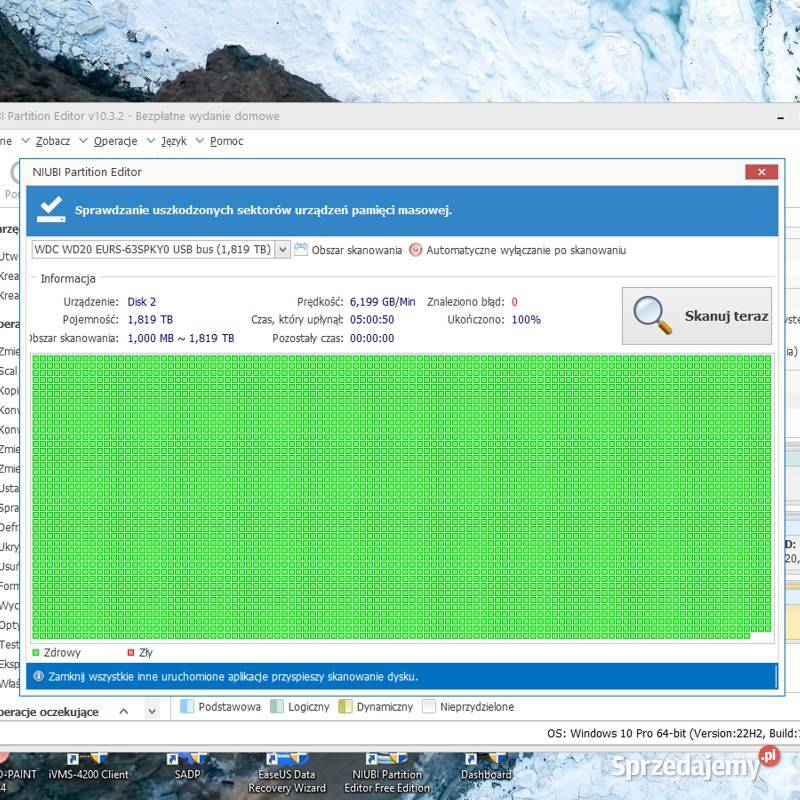The width and height of the screenshot is (800, 800).
Task: Click the 6,199 GB/Min speed value
Action: 382,302
